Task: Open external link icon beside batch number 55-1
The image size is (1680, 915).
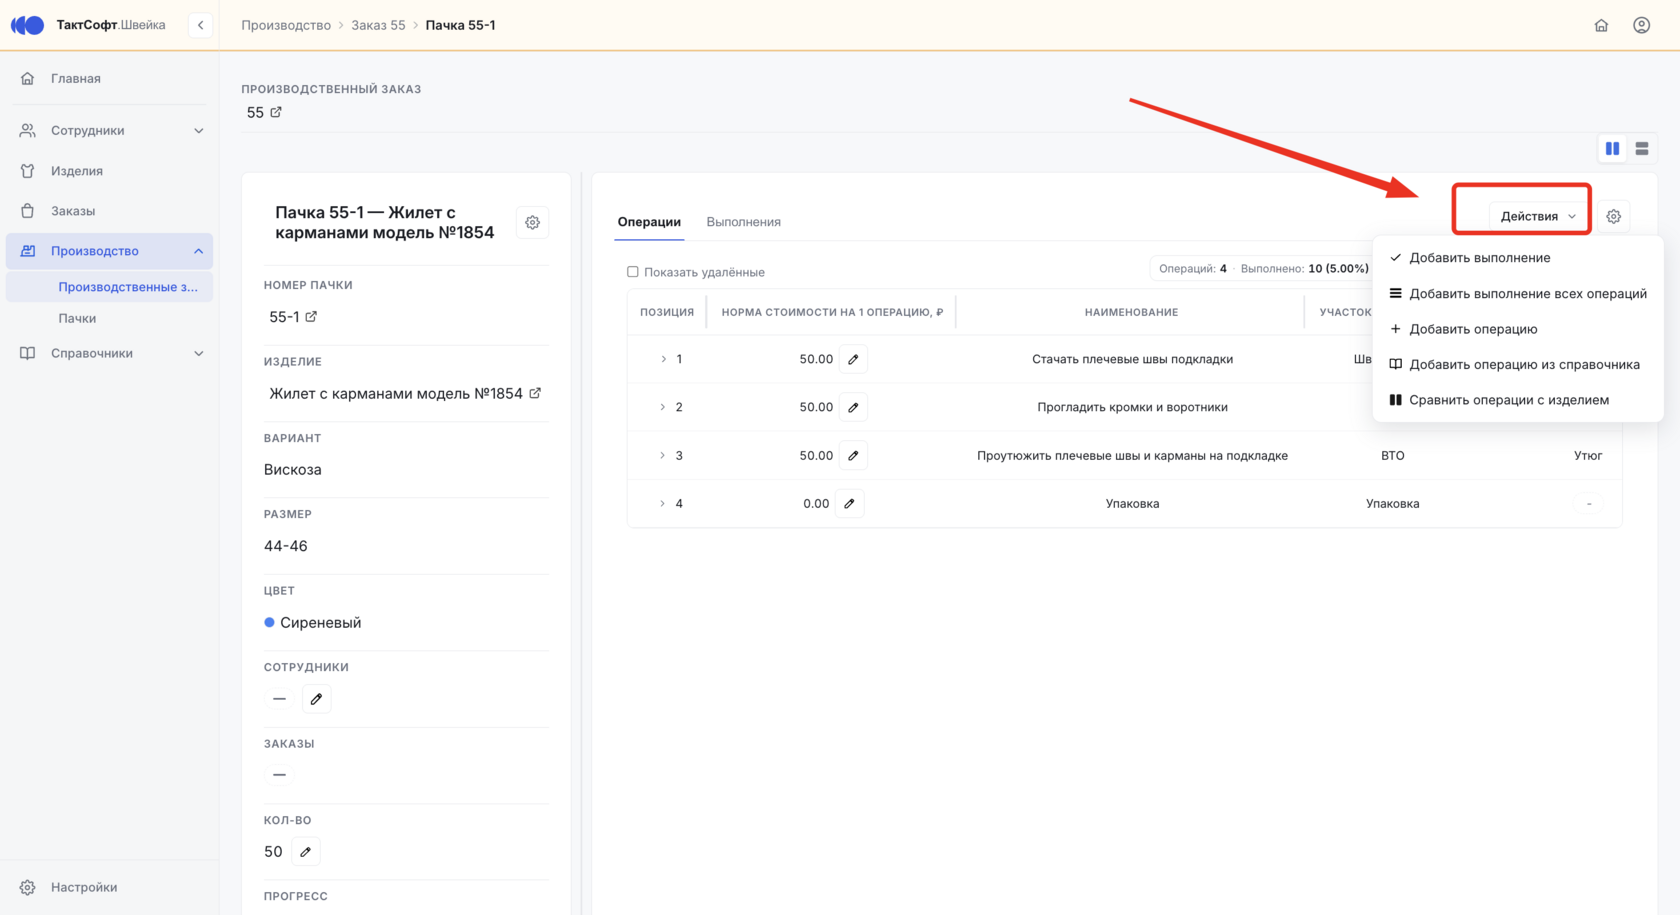Action: click(311, 316)
